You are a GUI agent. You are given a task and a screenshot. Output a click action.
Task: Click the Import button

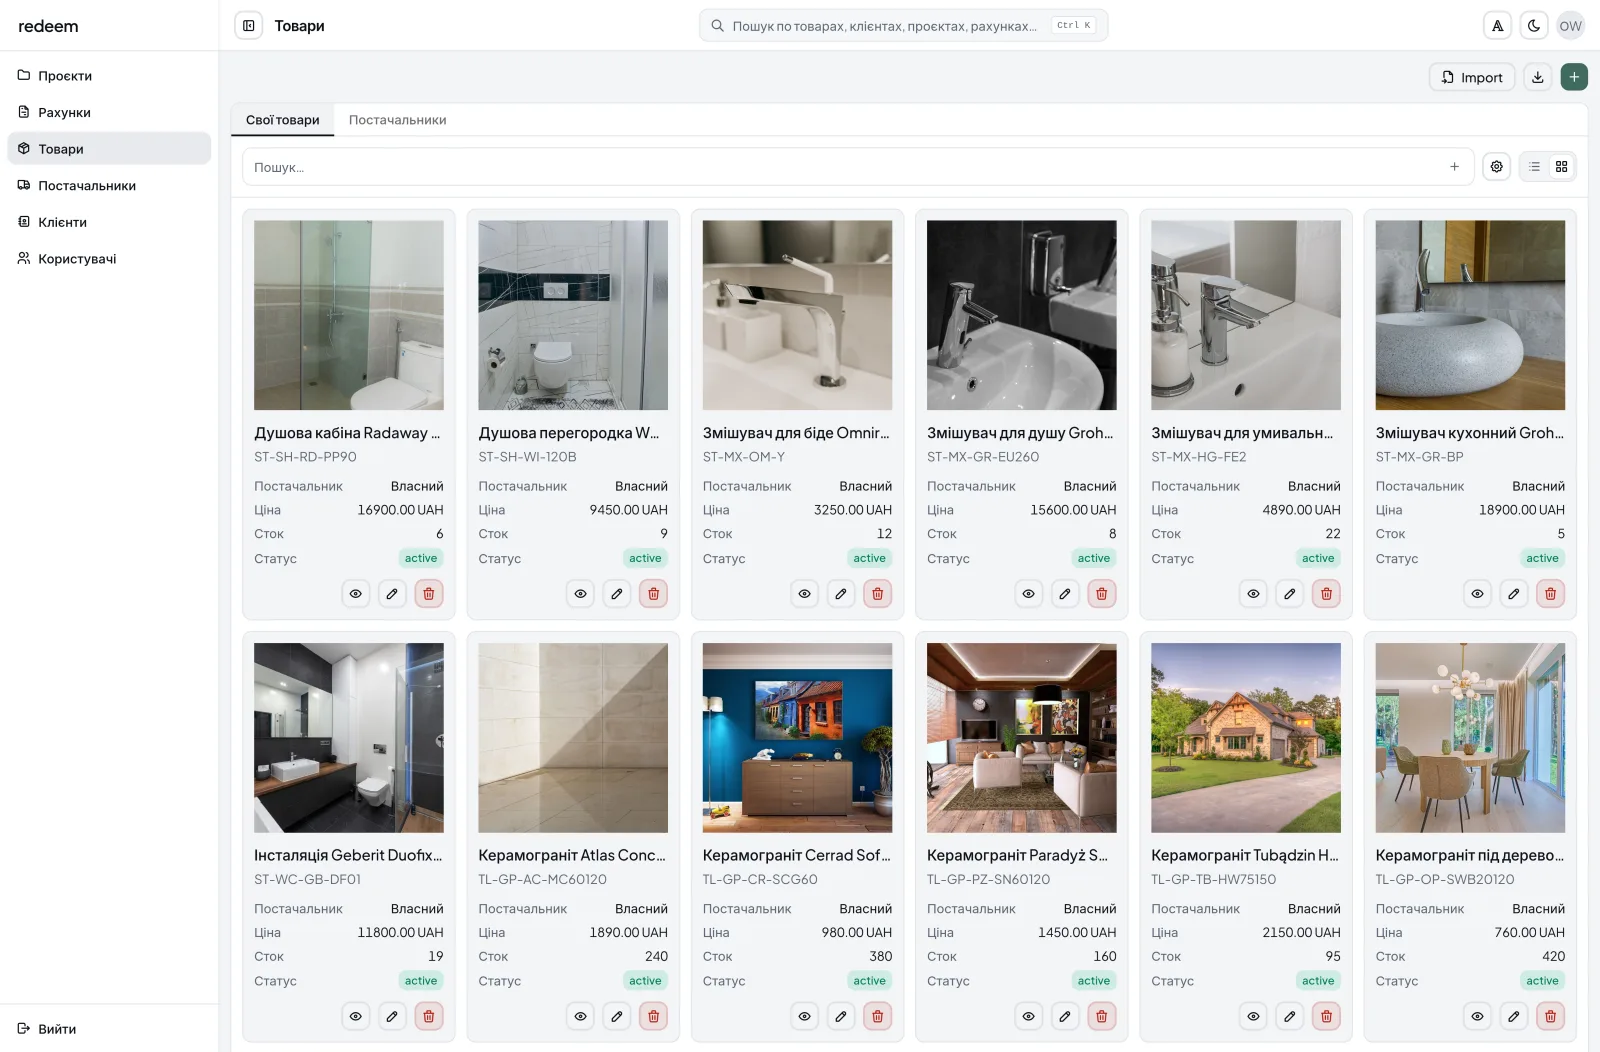1472,77
